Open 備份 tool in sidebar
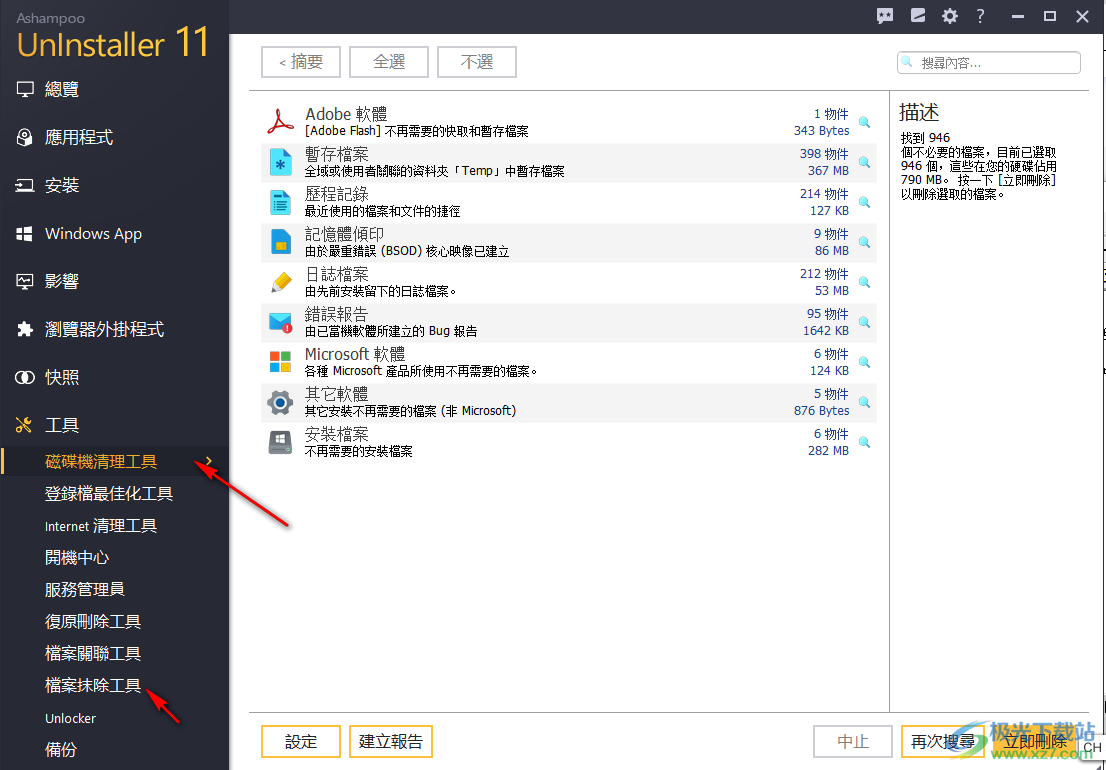The image size is (1106, 770). (61, 750)
